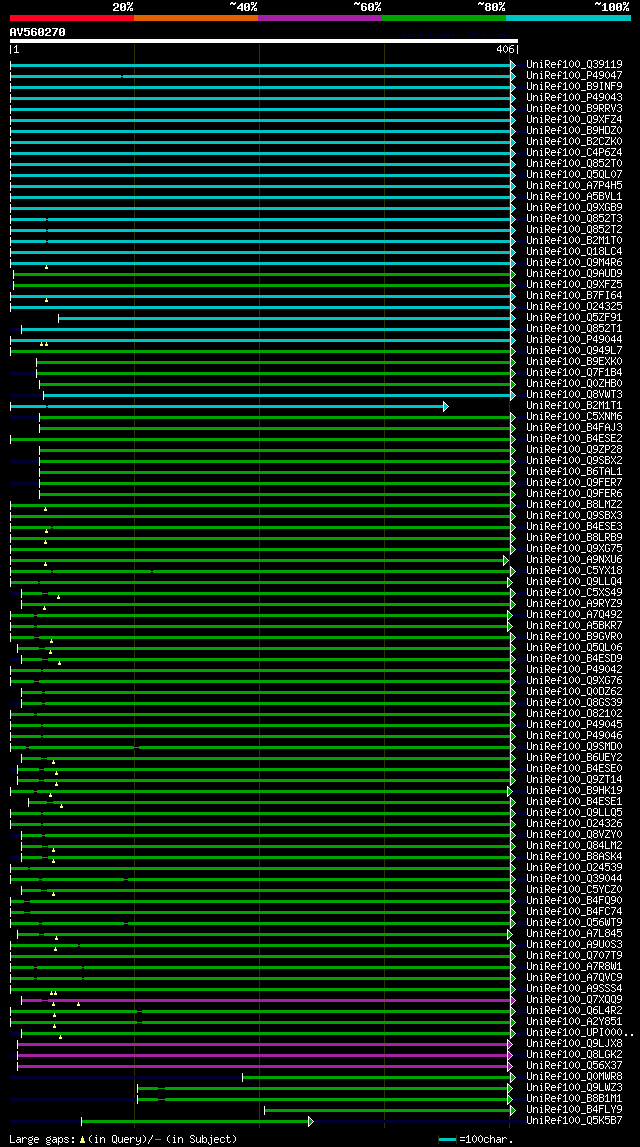Click the arrowhead ending the B4FLY9 alignment

[x=513, y=1110]
